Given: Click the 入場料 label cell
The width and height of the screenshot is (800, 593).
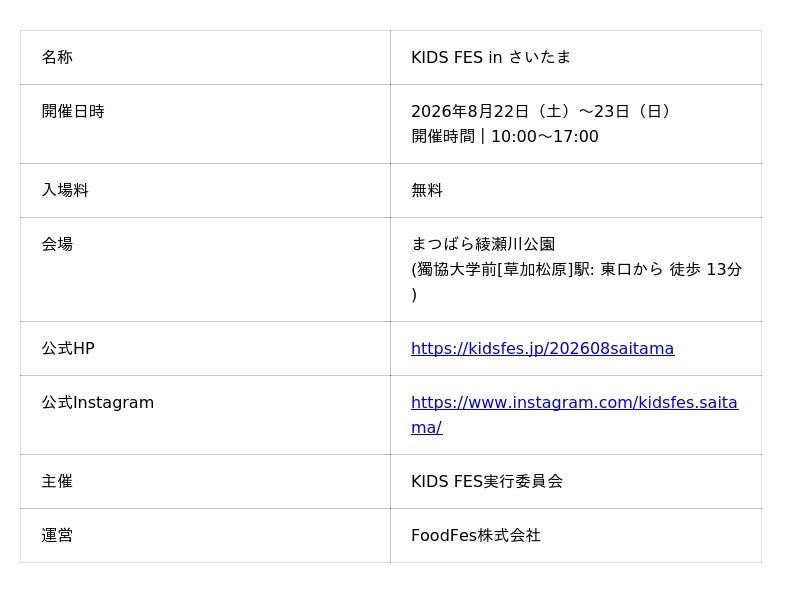Looking at the screenshot, I should (x=205, y=190).
